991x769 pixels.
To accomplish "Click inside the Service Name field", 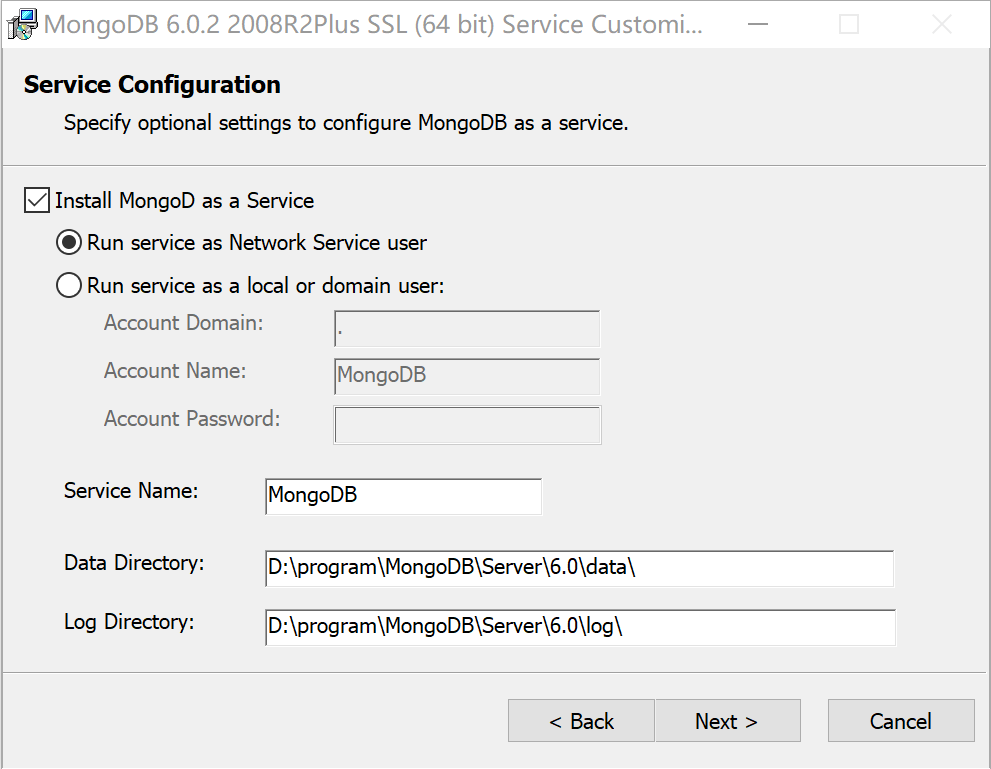I will pos(402,495).
